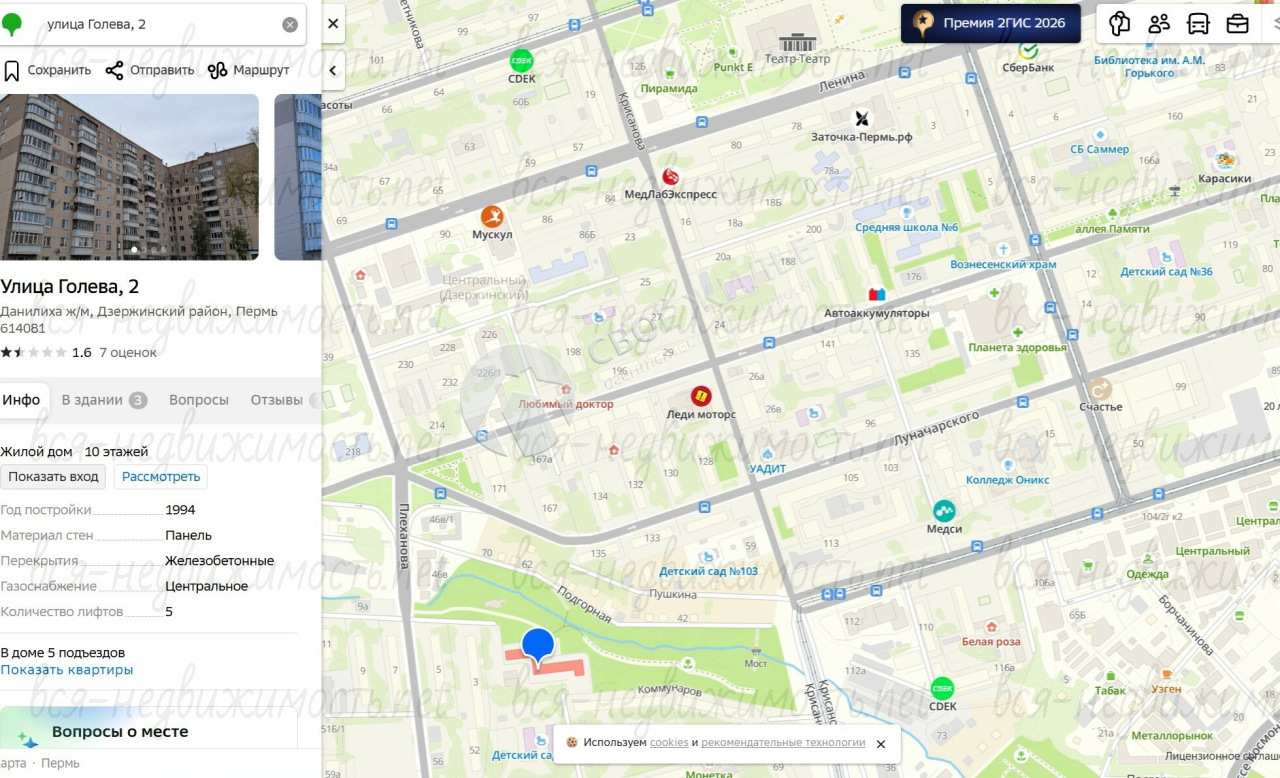The image size is (1280, 778).
Task: Select the teal Медси marker
Action: pyautogui.click(x=944, y=511)
